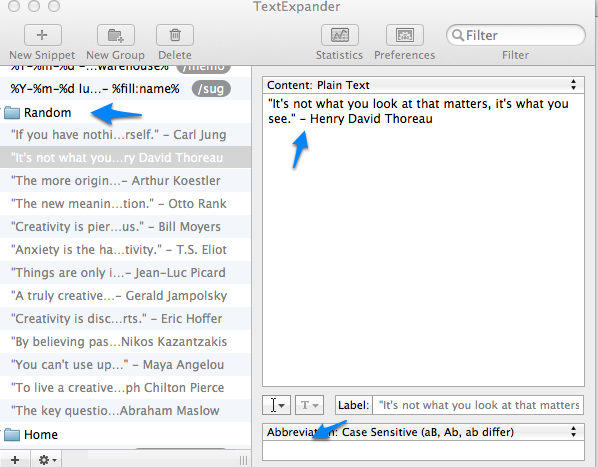The height and width of the screenshot is (467, 598).
Task: Click the plus button below snippet list
Action: [15, 460]
